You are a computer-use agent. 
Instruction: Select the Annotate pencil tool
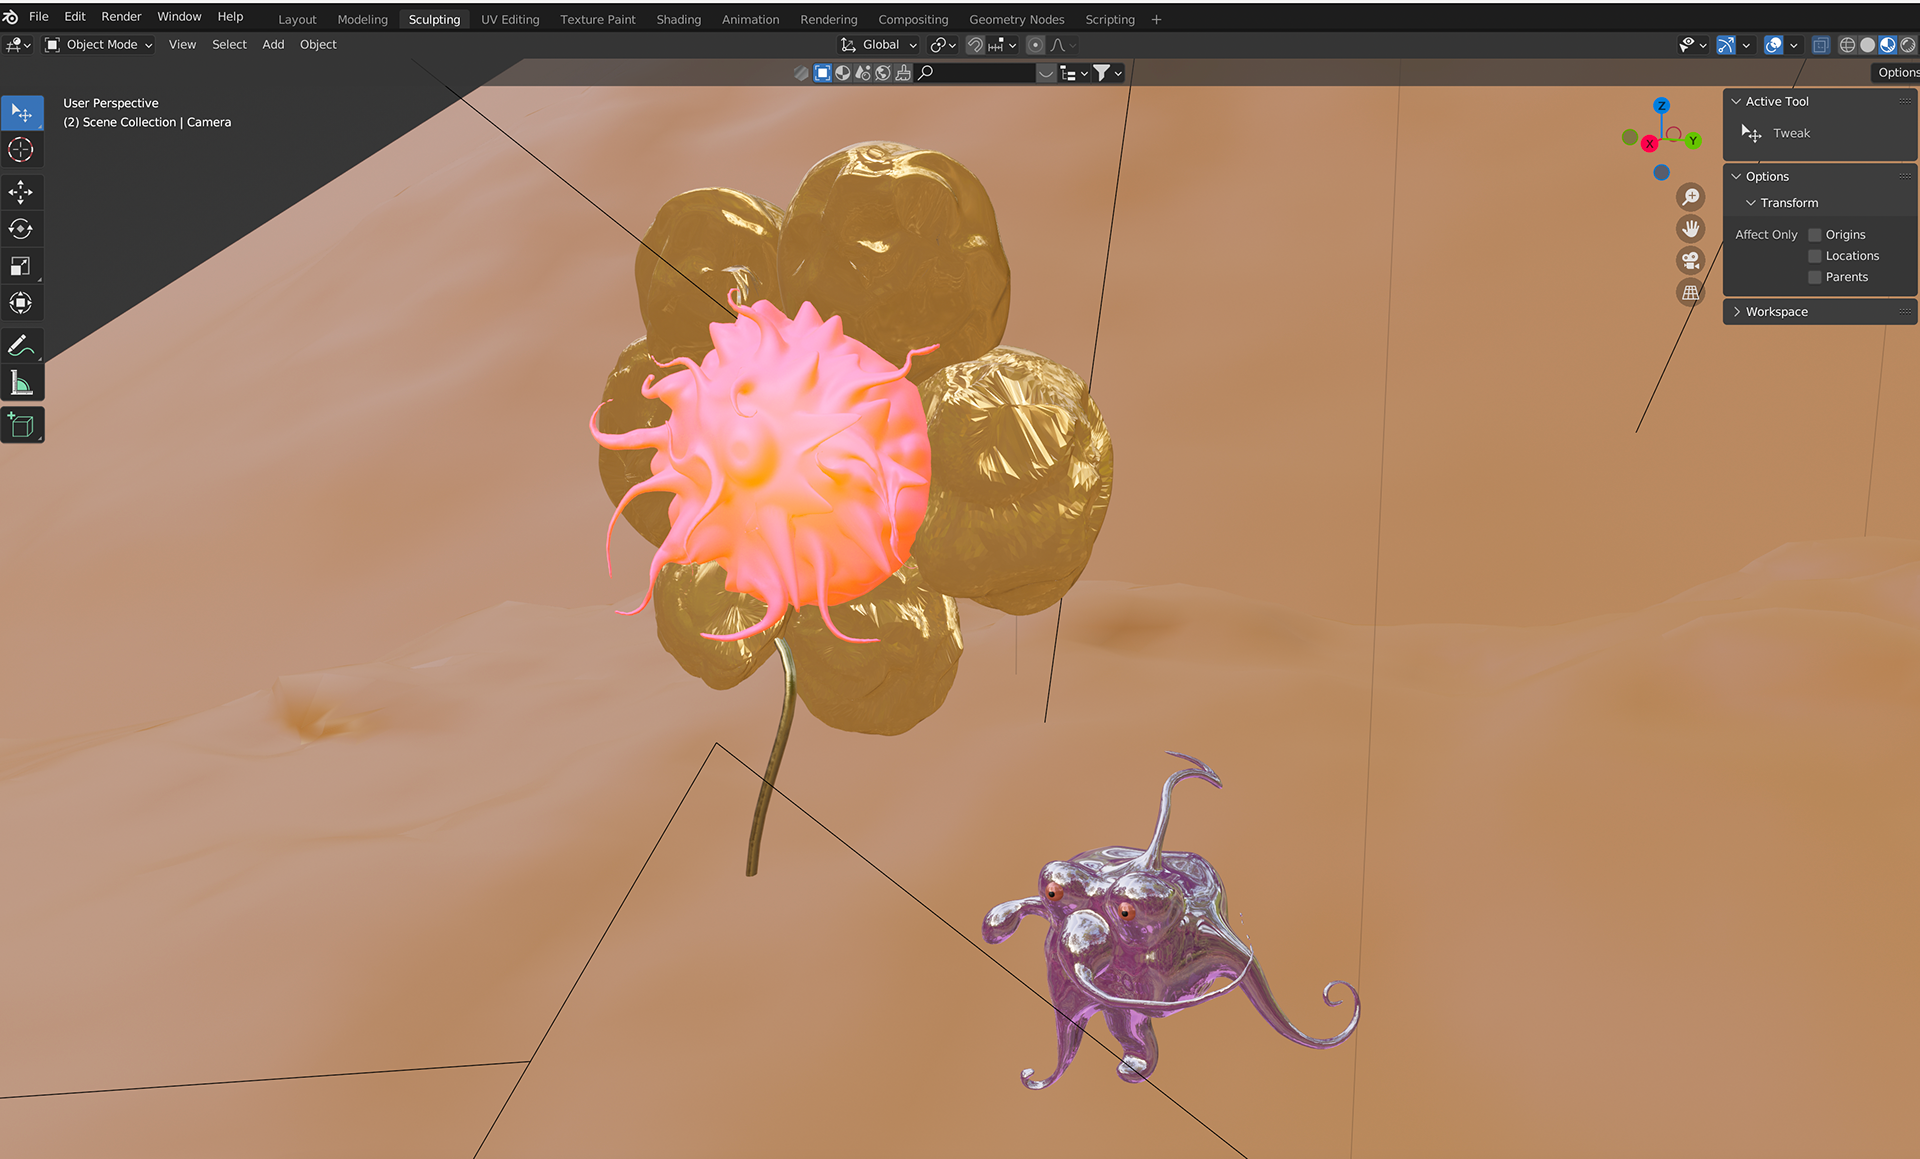pos(21,346)
